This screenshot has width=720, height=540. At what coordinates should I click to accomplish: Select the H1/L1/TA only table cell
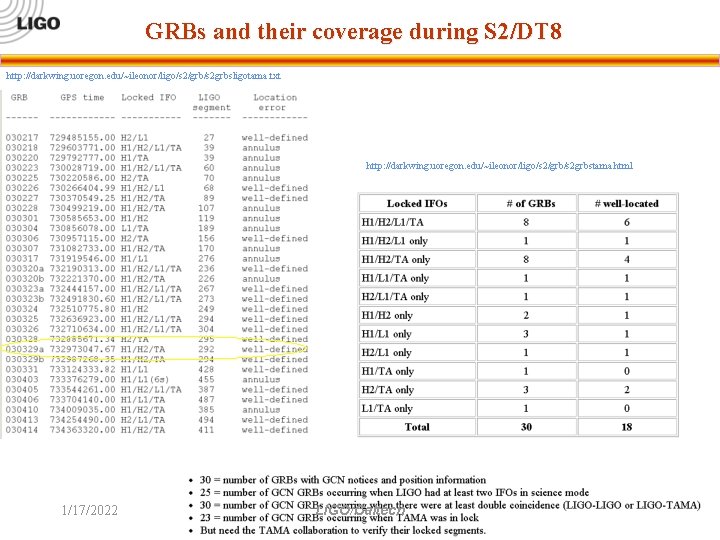click(x=417, y=278)
